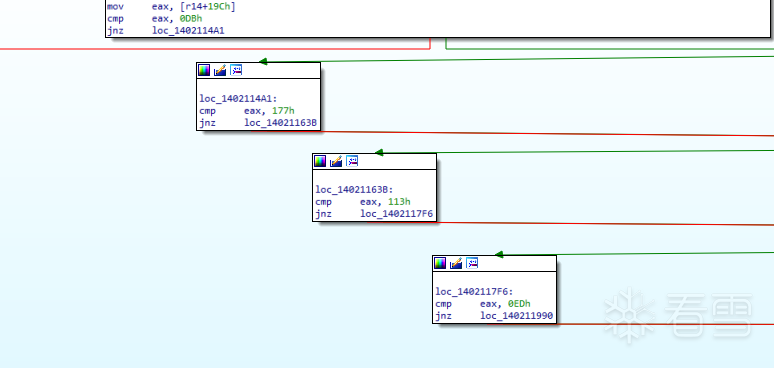Select label loc_1402117F6: in node
Viewport: 774px width, 368px height.
[x=474, y=292]
